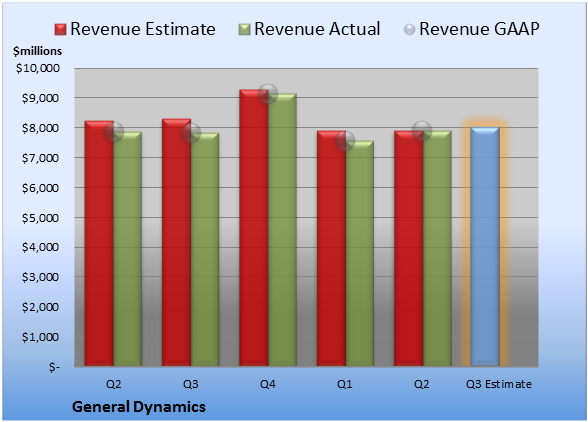Click the gray Revenue GAAP legend marker

coord(410,30)
